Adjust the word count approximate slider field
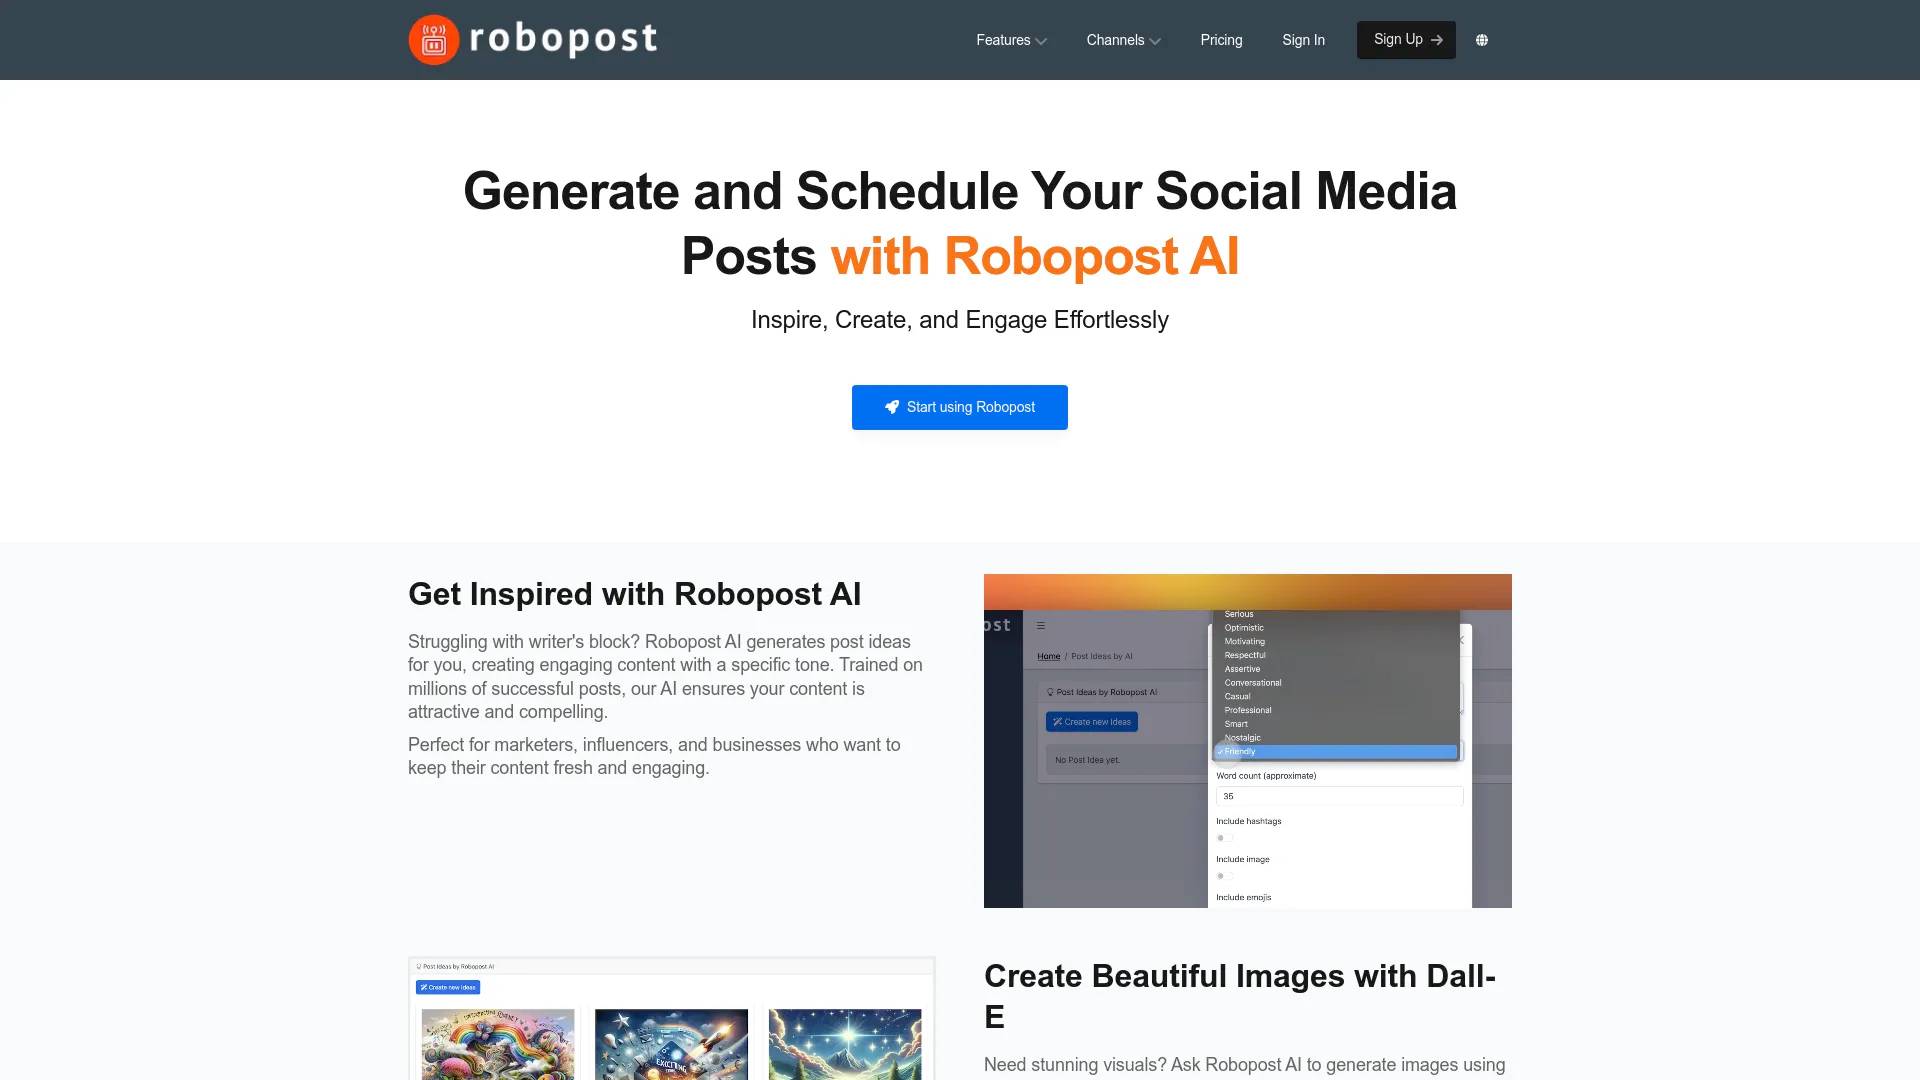Image resolution: width=1920 pixels, height=1080 pixels. 1336,796
